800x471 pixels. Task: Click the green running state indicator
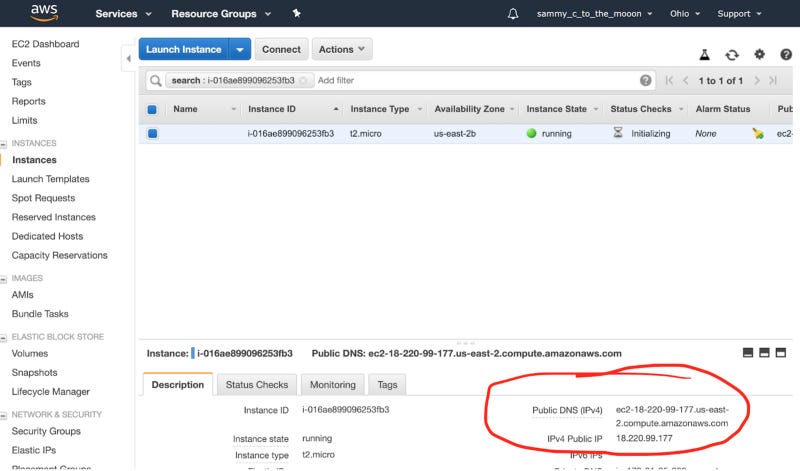pos(531,133)
